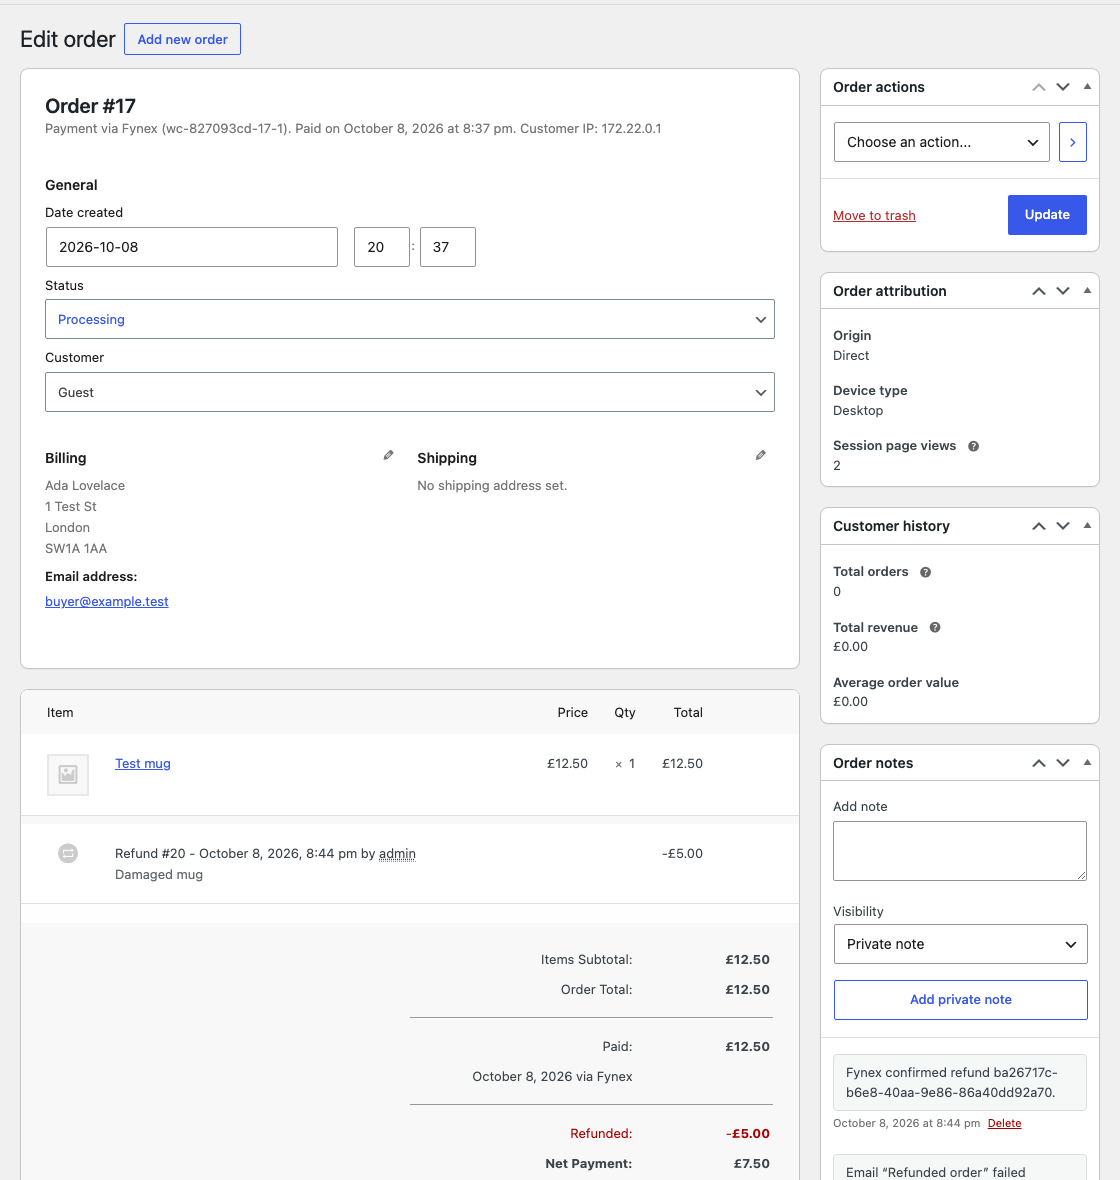
Task: Collapse the Order attribution panel
Action: 1087,291
